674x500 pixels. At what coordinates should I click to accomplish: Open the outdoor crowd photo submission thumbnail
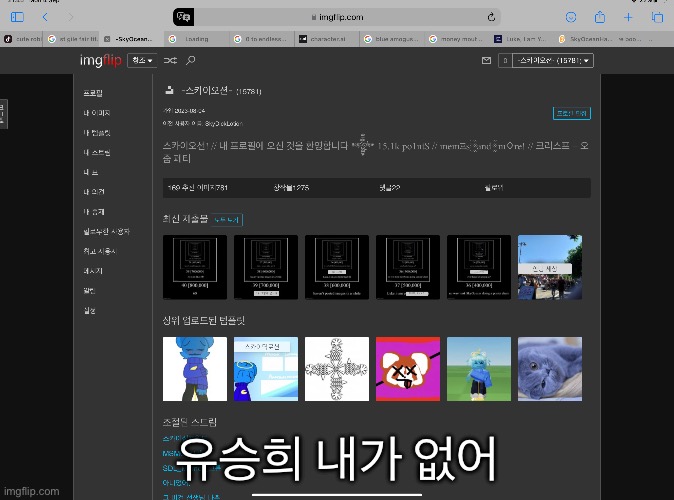pos(550,267)
